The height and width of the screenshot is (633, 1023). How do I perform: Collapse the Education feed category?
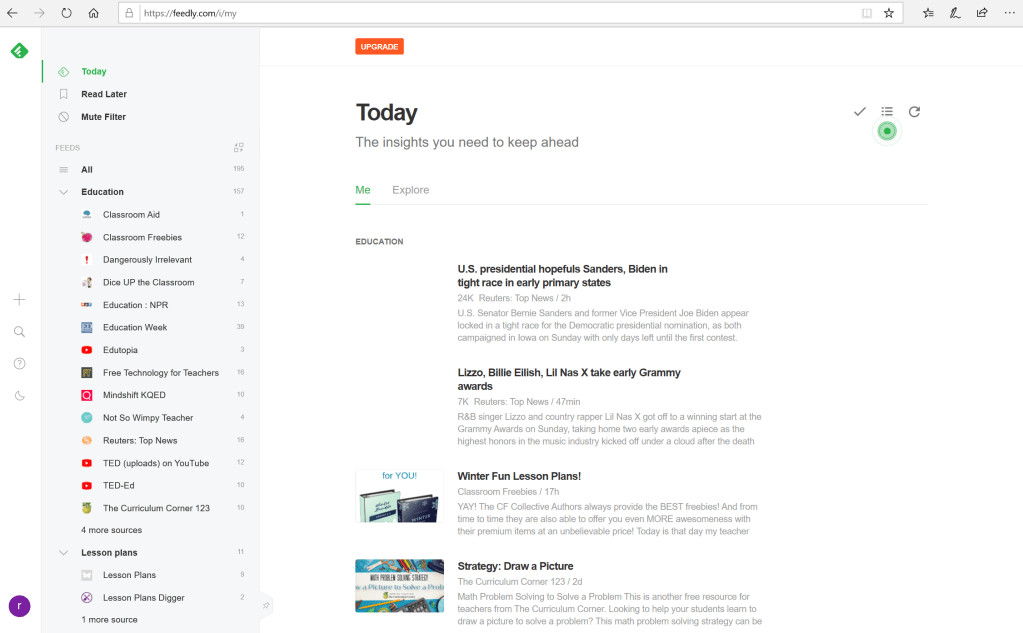(64, 192)
